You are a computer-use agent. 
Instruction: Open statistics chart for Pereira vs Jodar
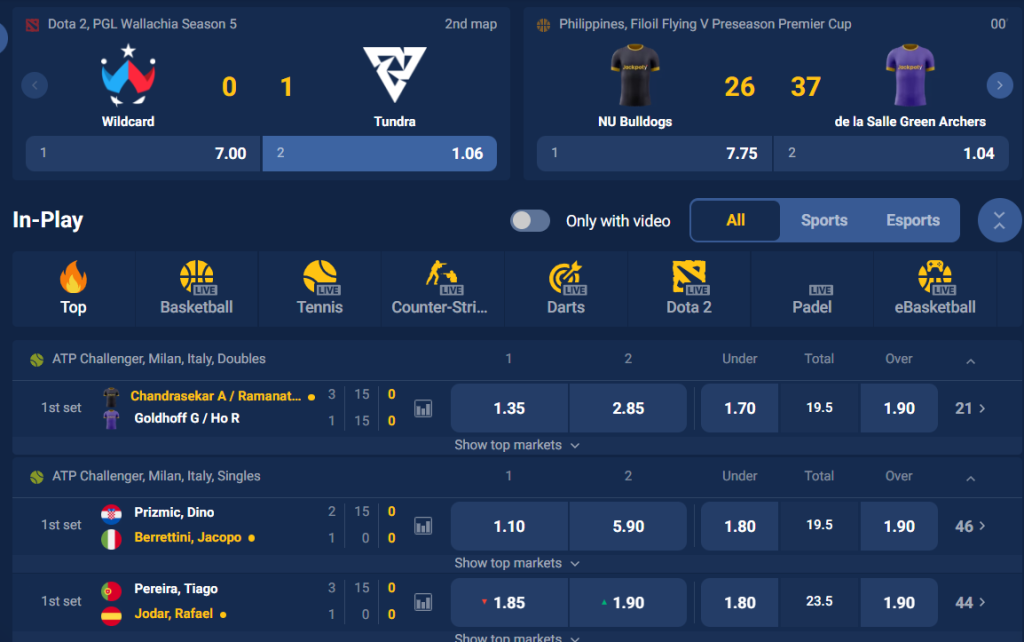(x=422, y=601)
